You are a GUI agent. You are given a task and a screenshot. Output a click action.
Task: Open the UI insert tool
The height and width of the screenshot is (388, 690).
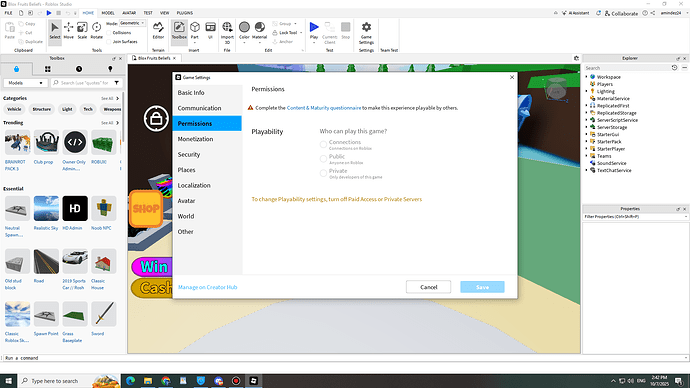tap(210, 30)
